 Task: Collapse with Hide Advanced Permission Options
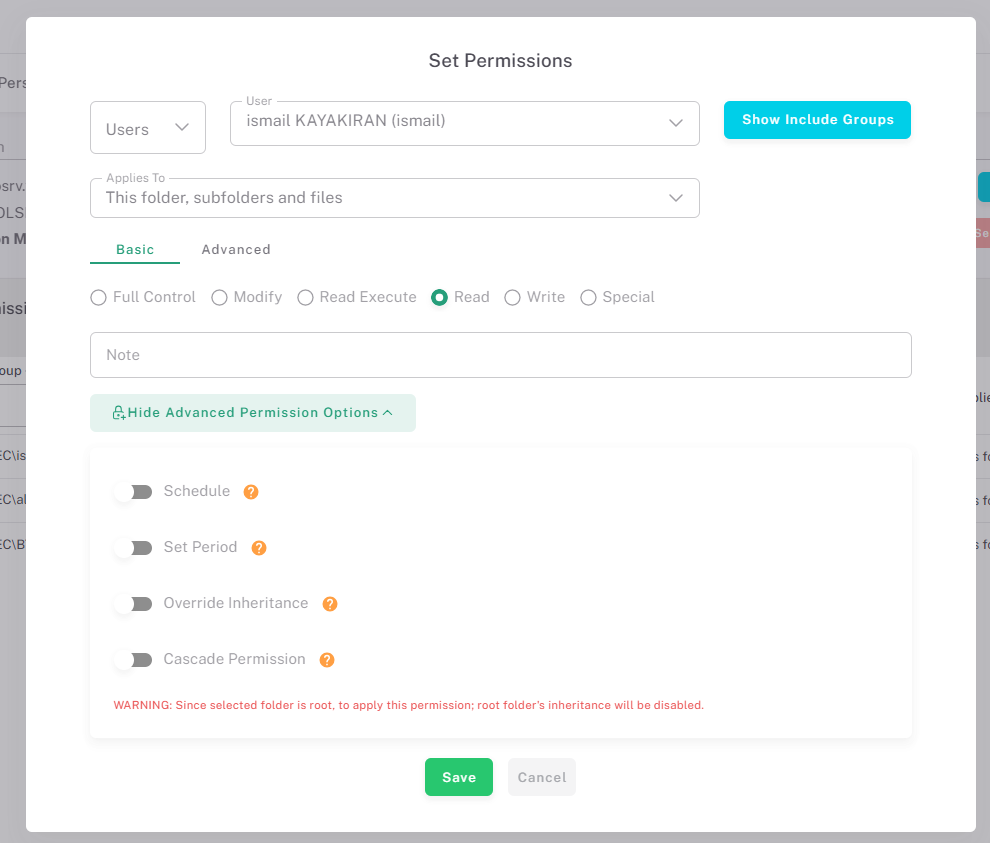click(253, 413)
